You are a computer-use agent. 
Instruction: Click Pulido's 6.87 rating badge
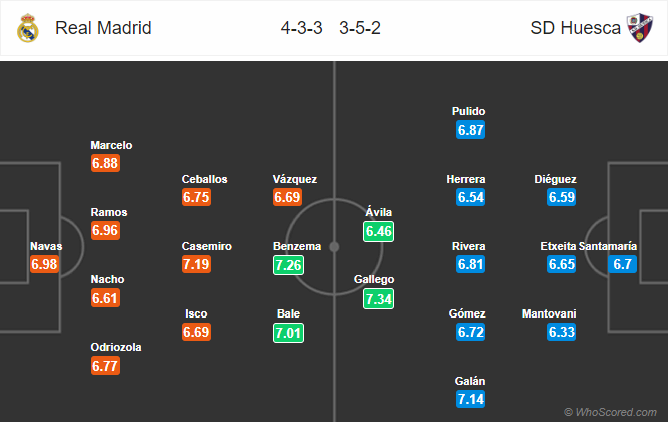[470, 130]
